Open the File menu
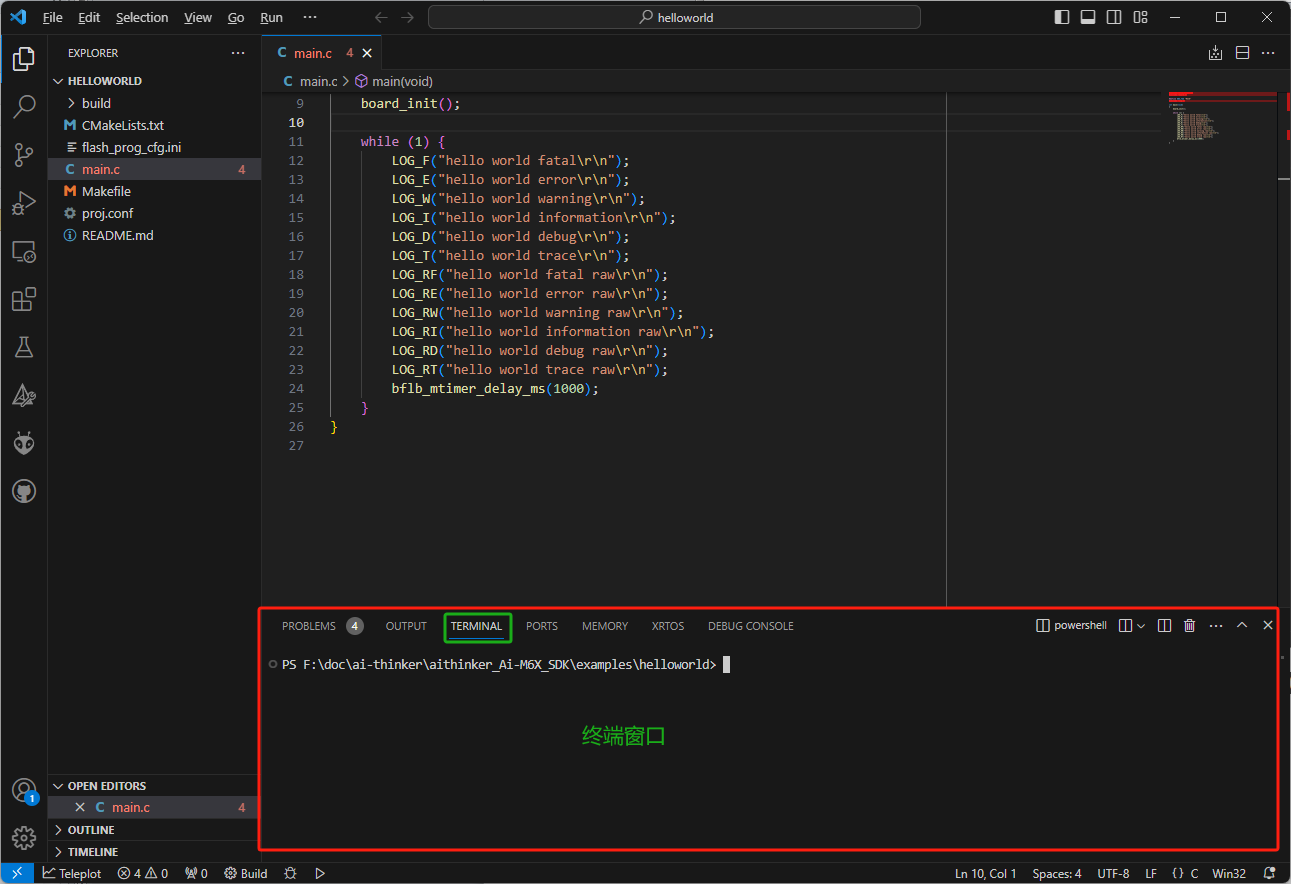 [x=53, y=17]
